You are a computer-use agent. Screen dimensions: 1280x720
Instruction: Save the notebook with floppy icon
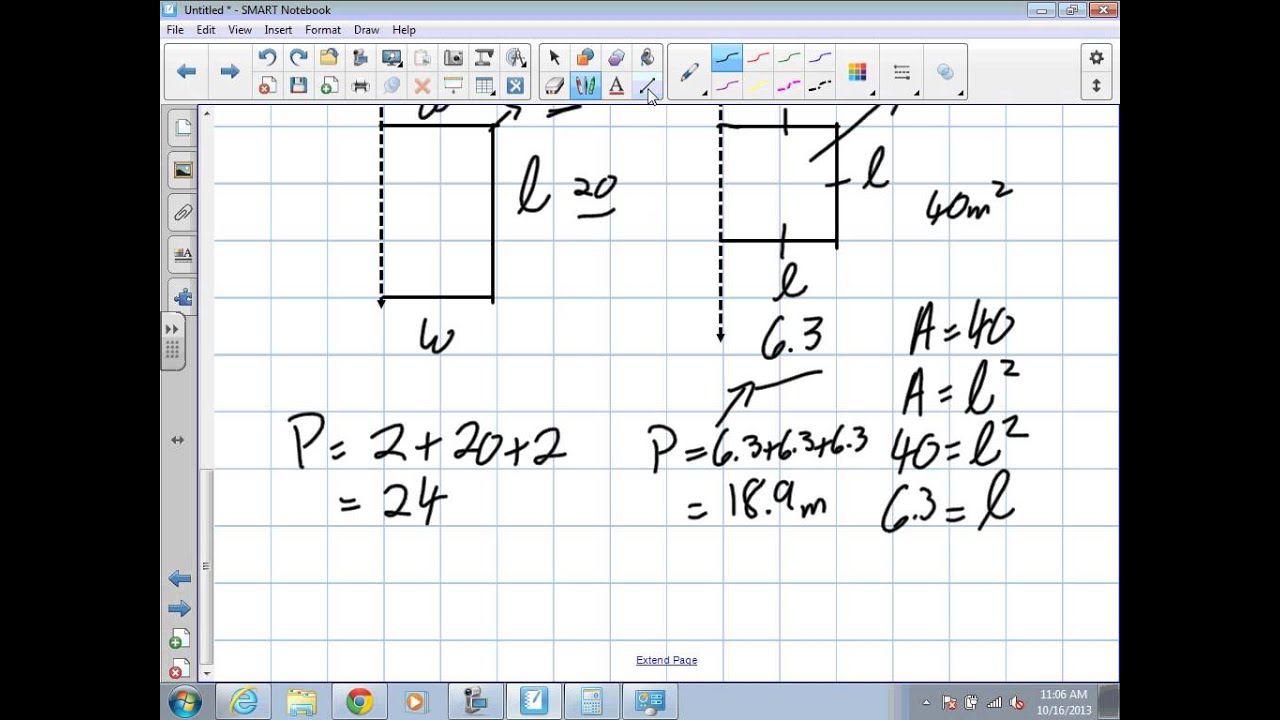[x=298, y=86]
